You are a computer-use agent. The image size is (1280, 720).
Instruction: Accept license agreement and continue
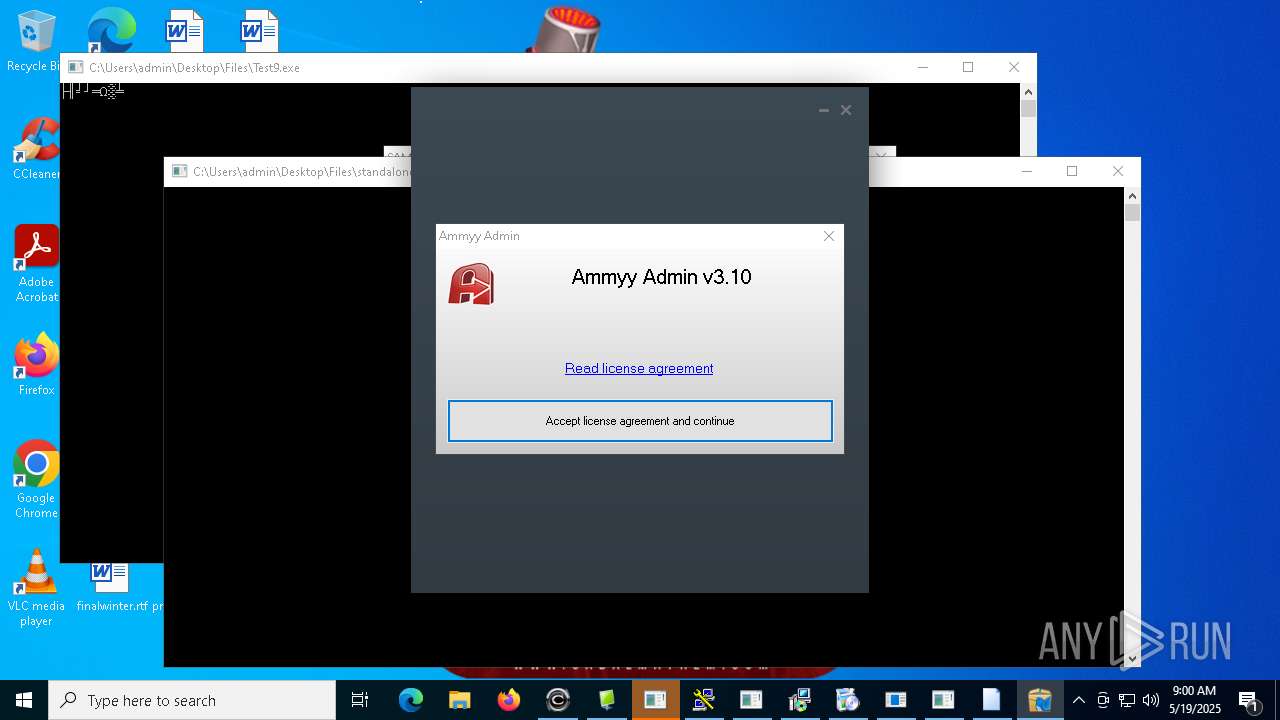point(640,421)
